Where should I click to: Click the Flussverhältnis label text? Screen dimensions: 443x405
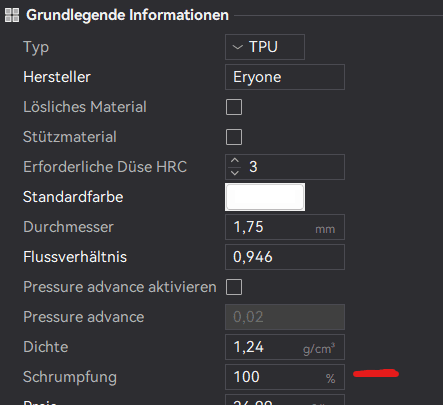[x=75, y=257]
